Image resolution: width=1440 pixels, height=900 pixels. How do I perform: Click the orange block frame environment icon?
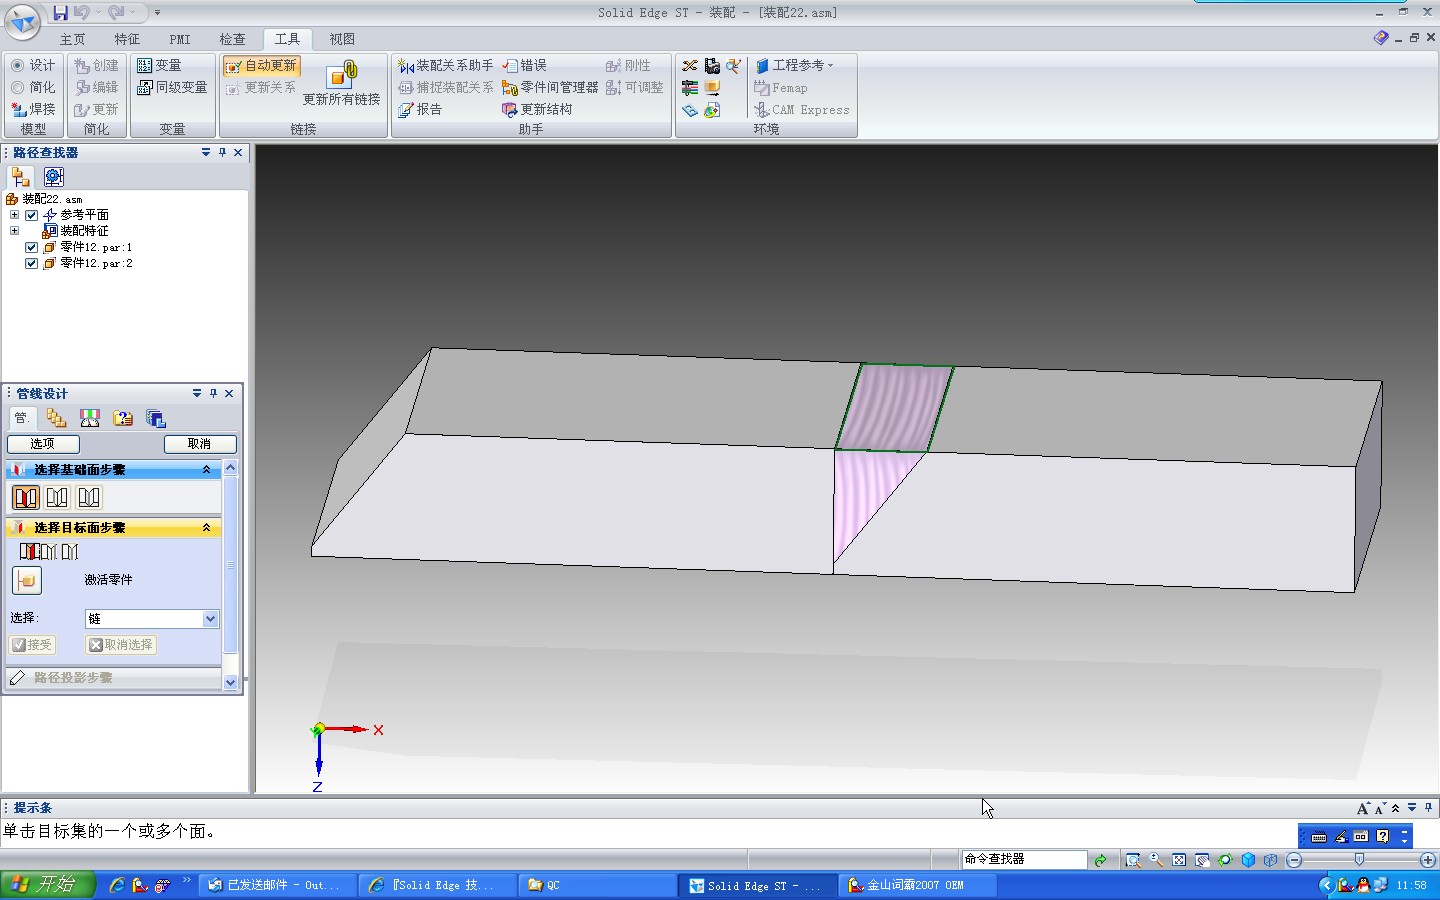point(712,88)
